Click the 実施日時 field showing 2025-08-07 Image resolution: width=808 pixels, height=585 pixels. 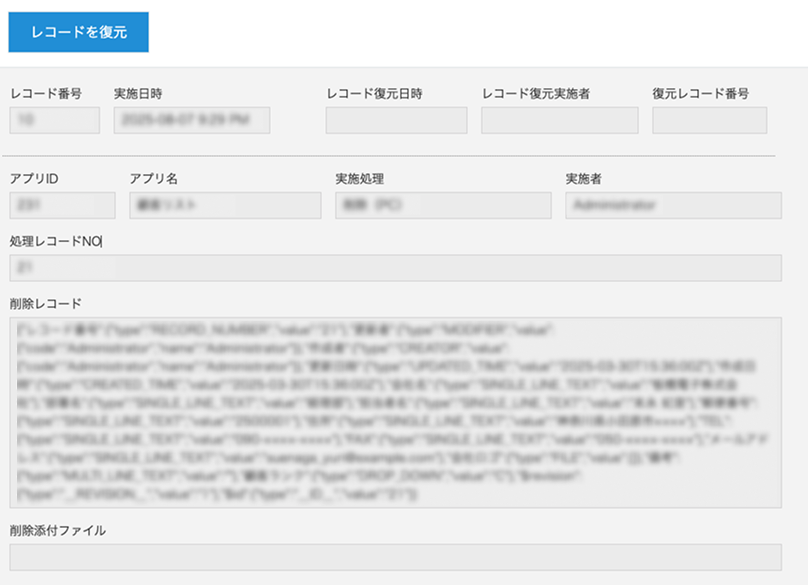click(191, 120)
